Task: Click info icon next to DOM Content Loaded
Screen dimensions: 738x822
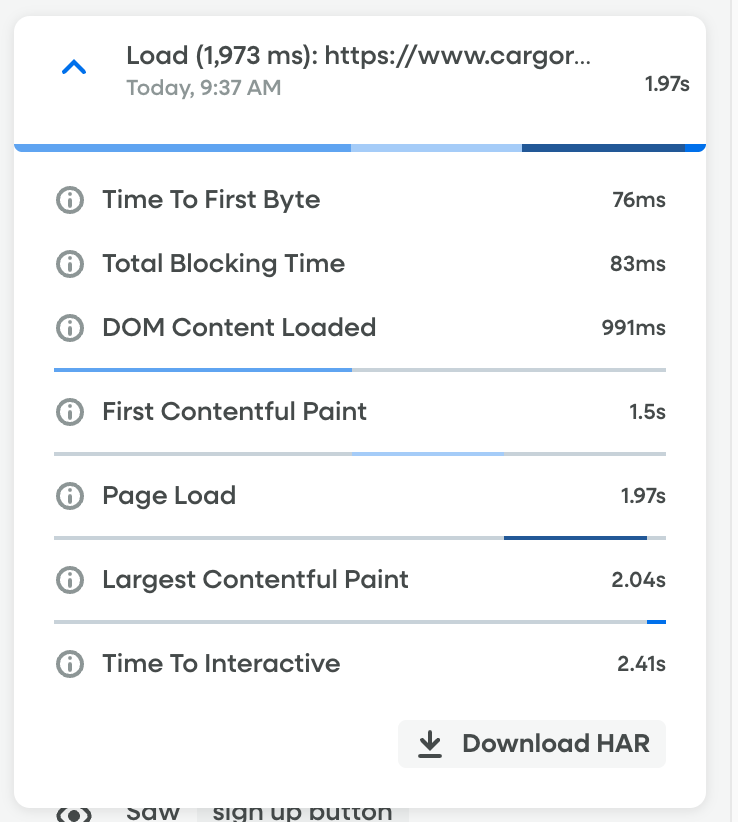Action: (69, 328)
